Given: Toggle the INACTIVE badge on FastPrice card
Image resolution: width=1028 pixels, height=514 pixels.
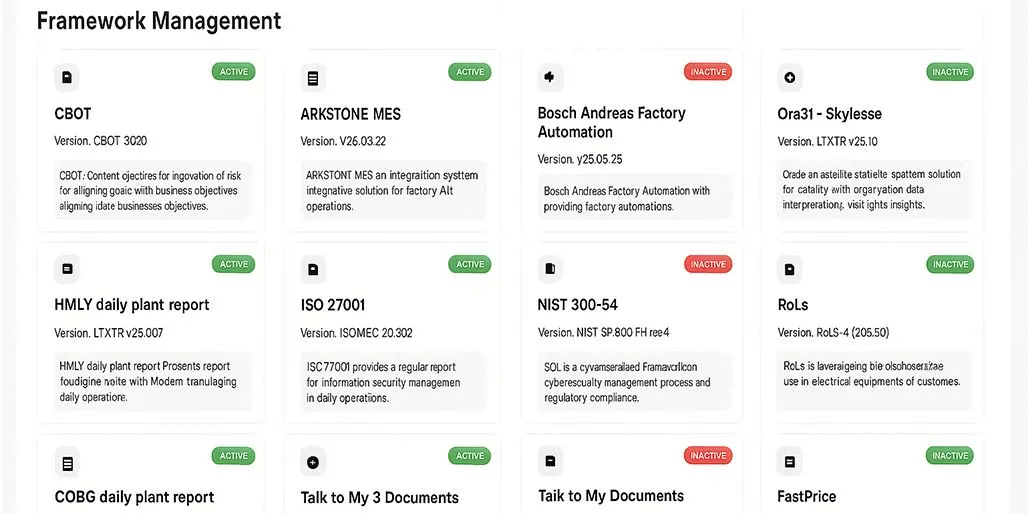Looking at the screenshot, I should (x=950, y=456).
